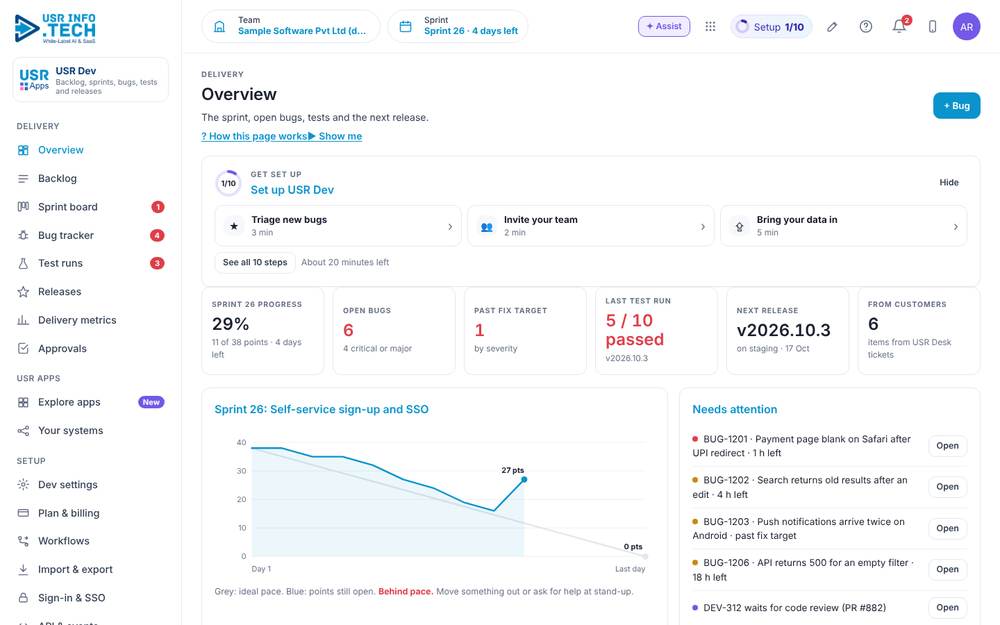Click the Backlog list icon in sidebar
1000x625 pixels.
point(23,179)
